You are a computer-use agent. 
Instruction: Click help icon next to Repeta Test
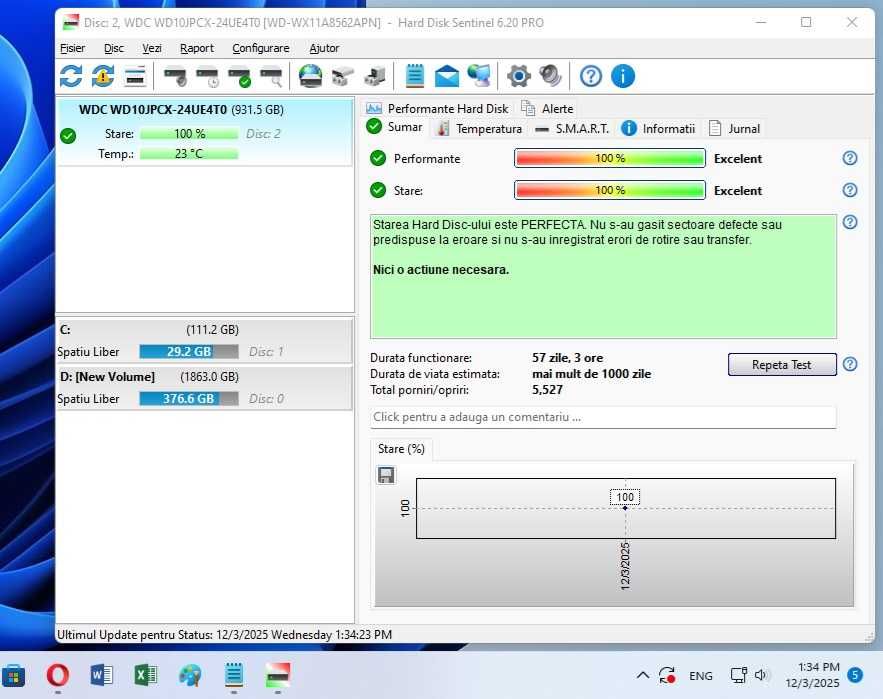coord(850,364)
